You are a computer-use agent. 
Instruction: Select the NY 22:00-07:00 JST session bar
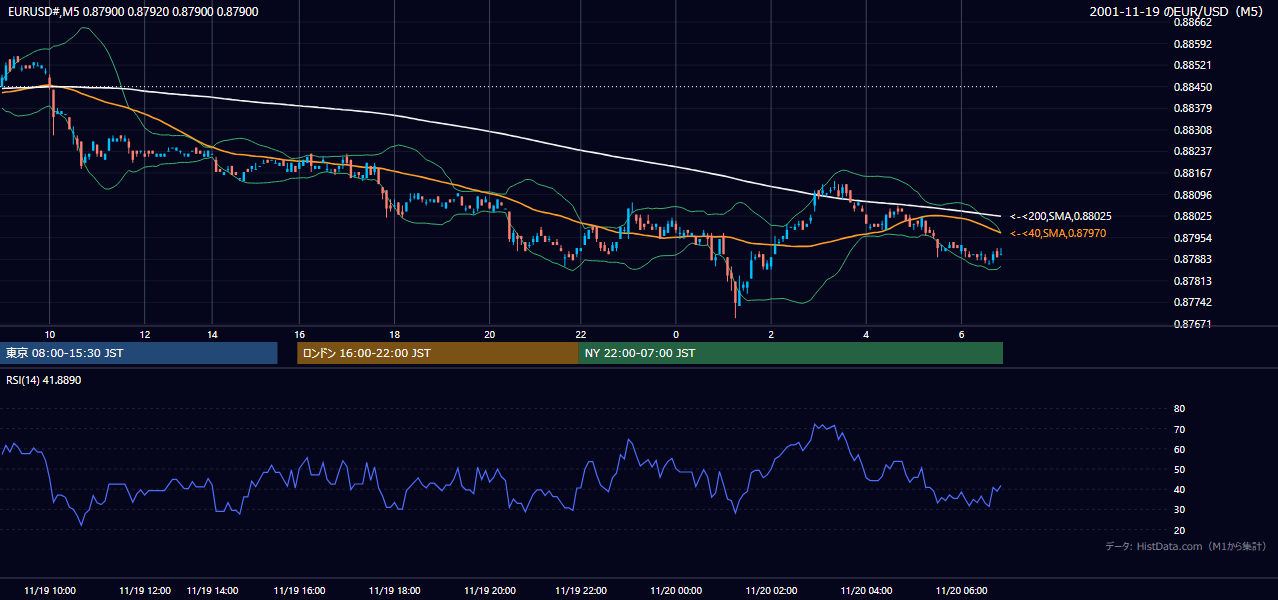(791, 353)
